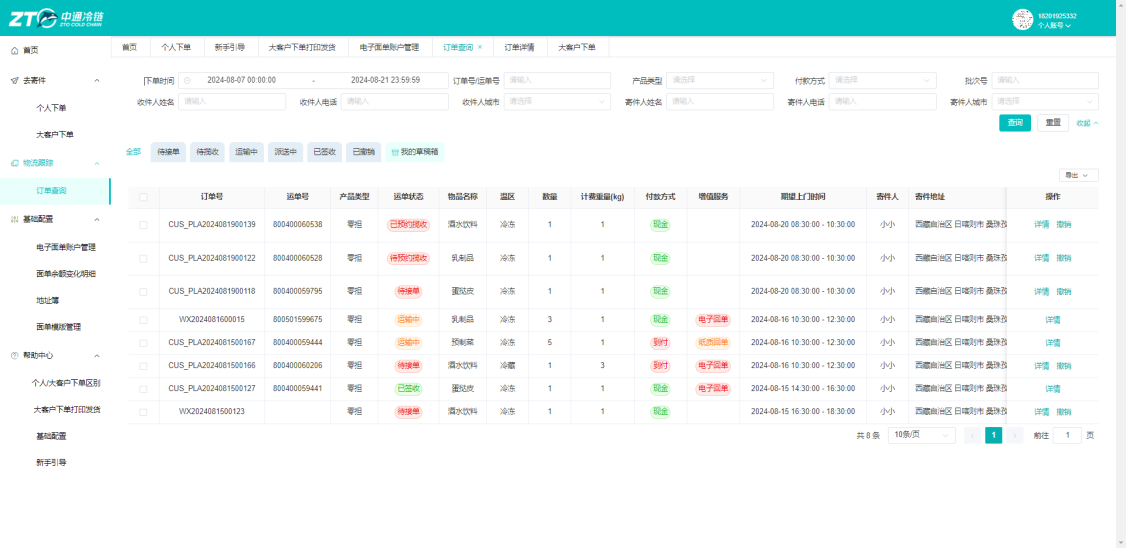This screenshot has height=548, width=1126.
Task: Close the 订单查询 tab with x
Action: (x=480, y=47)
